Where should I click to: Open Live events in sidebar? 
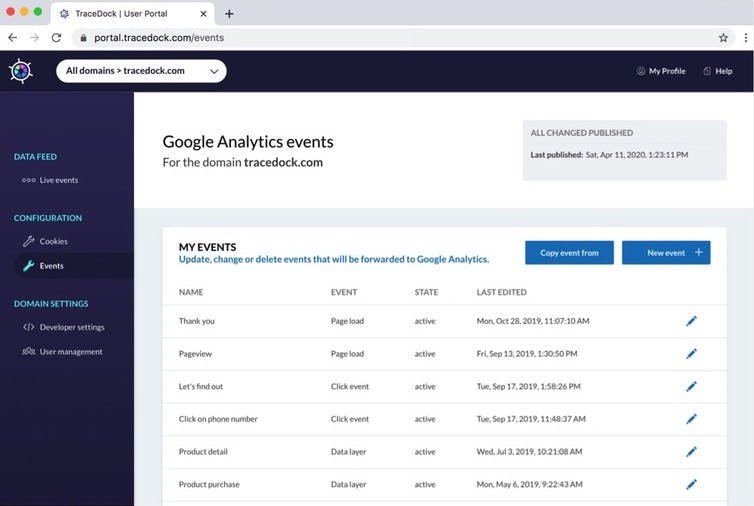(x=50, y=180)
